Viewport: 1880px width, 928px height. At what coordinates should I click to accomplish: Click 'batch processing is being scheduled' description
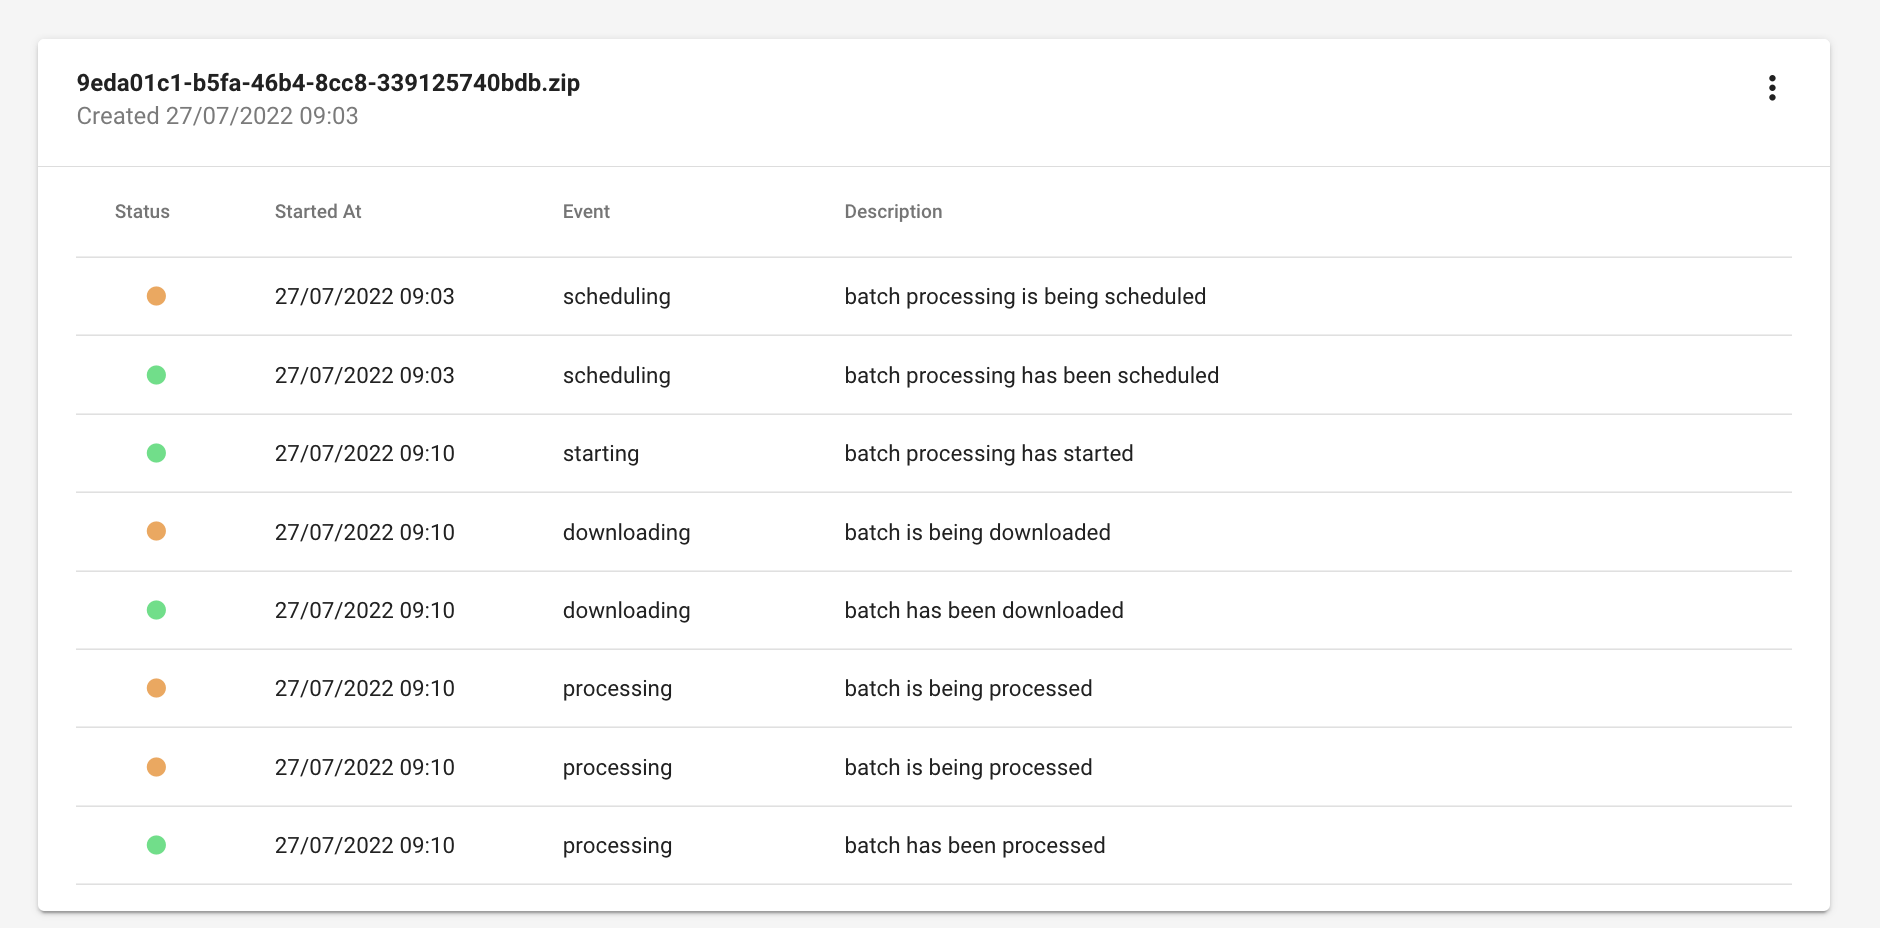pyautogui.click(x=1025, y=297)
